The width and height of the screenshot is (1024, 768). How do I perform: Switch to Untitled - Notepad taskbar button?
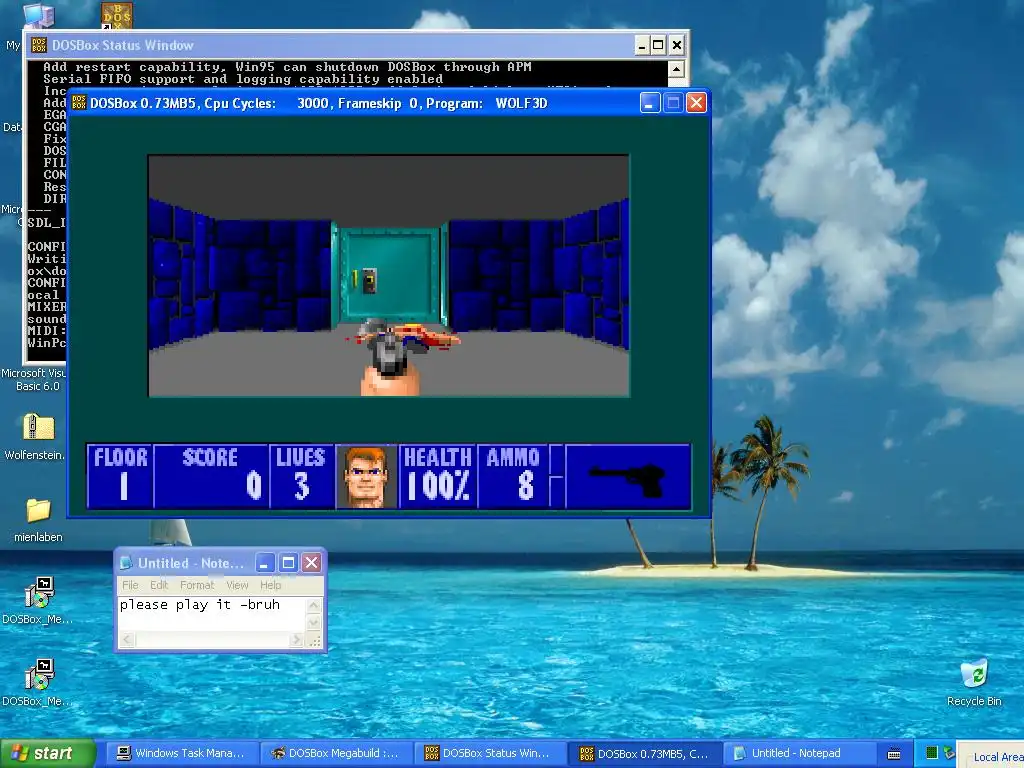[x=799, y=754]
